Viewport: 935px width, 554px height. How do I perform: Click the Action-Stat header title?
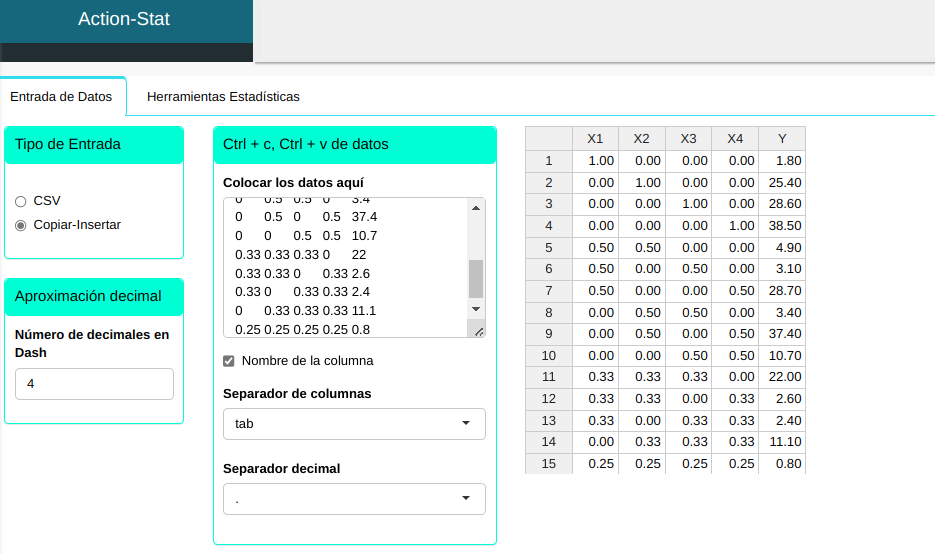click(x=124, y=19)
